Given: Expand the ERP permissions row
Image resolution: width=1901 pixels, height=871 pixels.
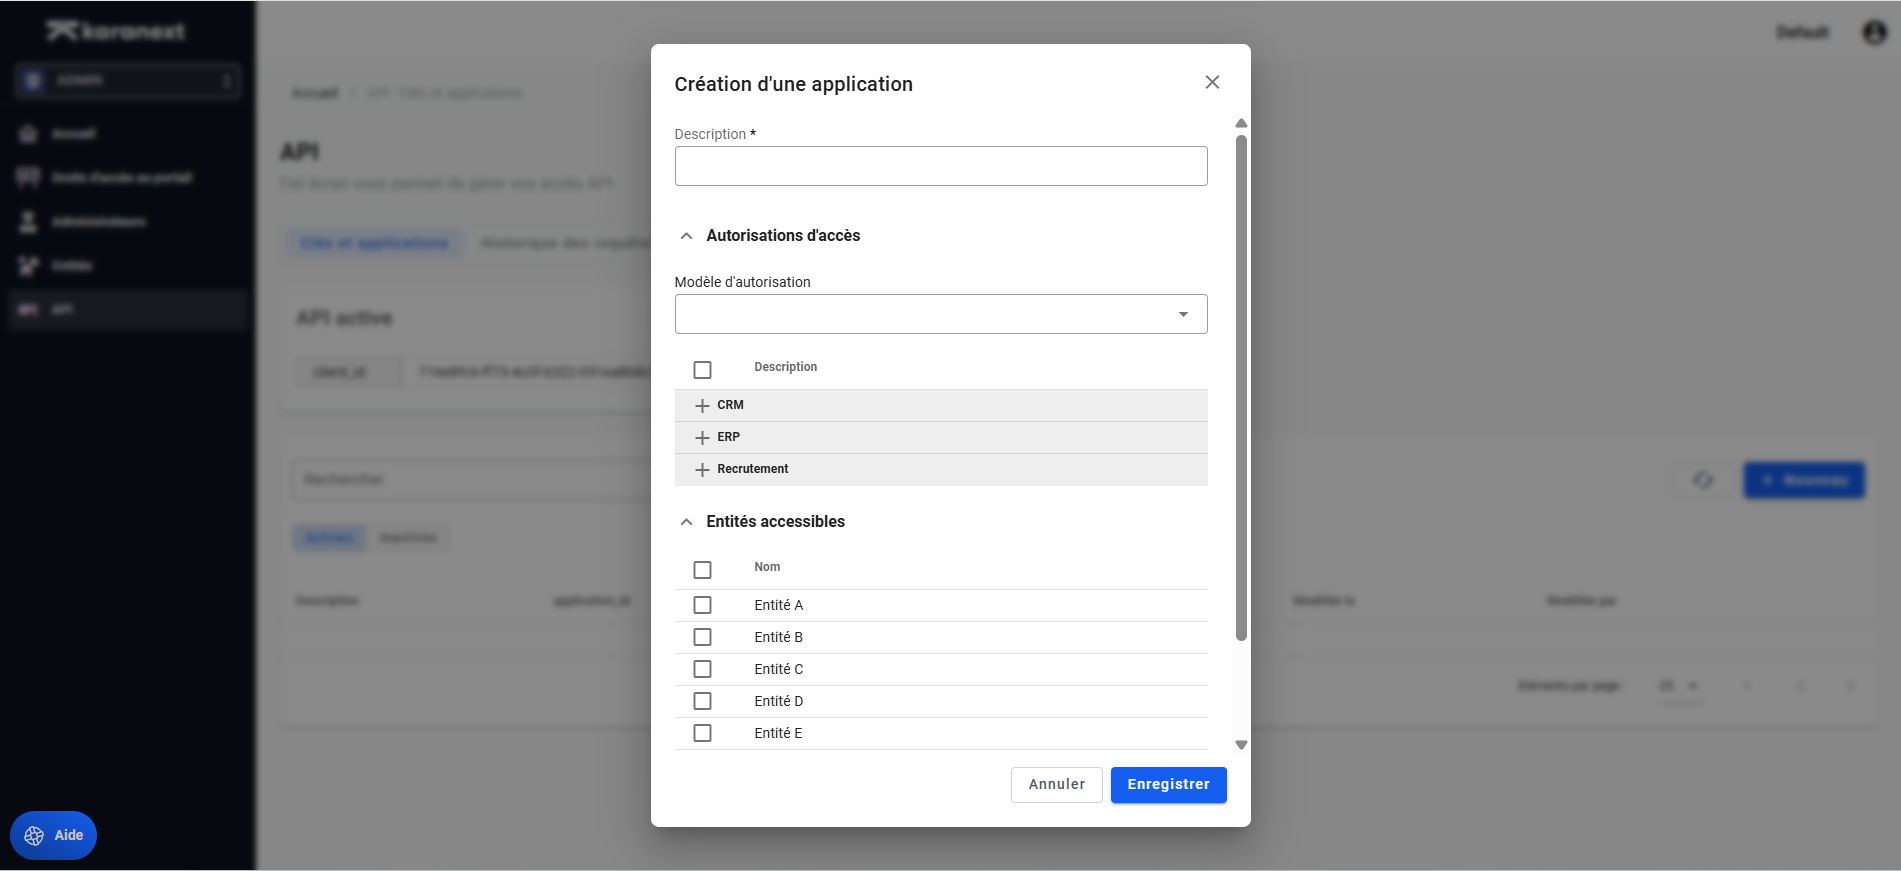Looking at the screenshot, I should (702, 438).
